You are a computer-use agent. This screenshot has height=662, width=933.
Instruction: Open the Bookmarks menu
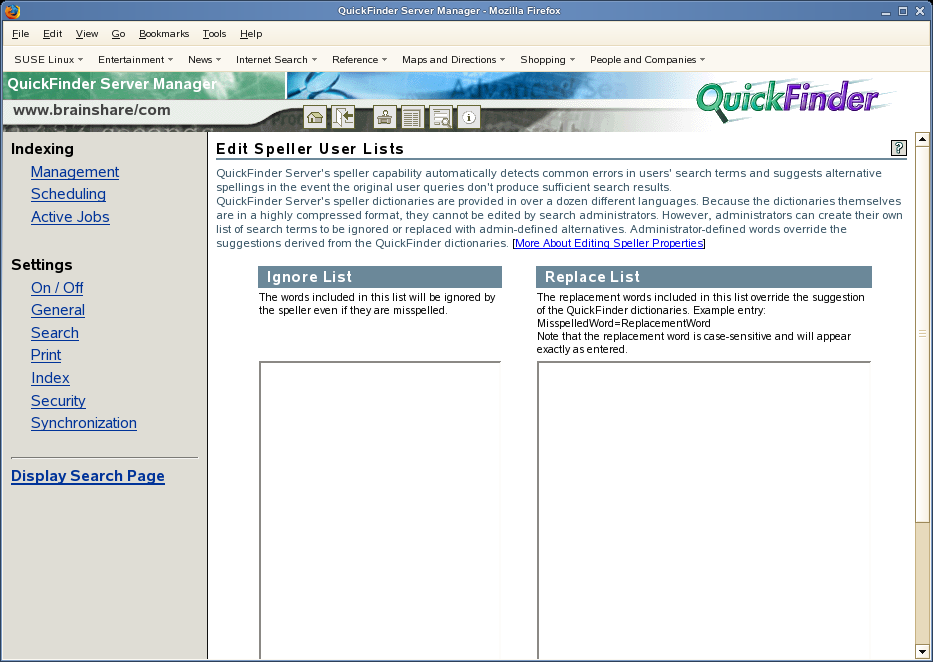164,34
